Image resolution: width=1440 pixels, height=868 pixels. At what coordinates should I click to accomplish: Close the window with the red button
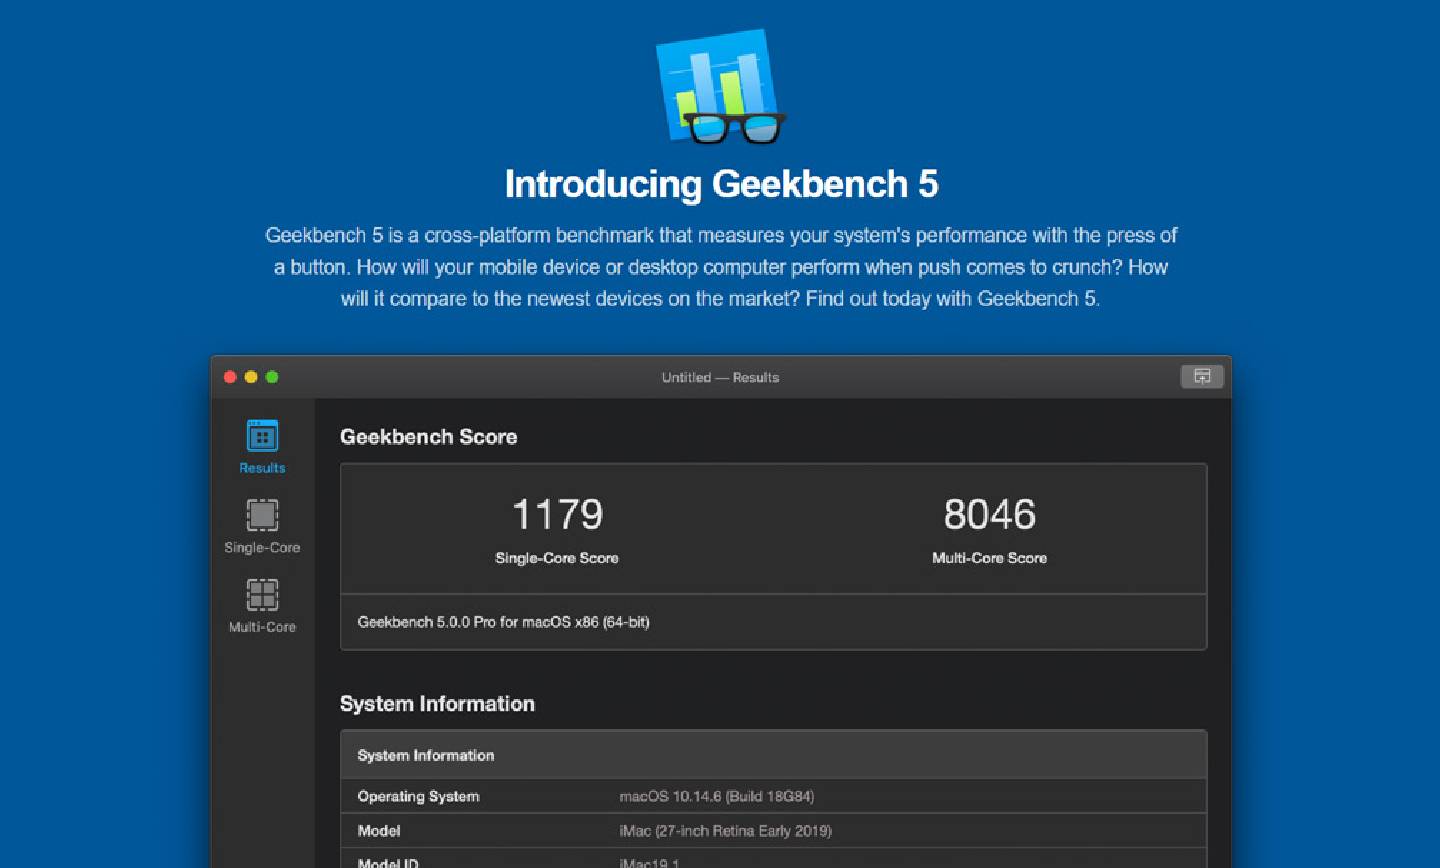(230, 377)
